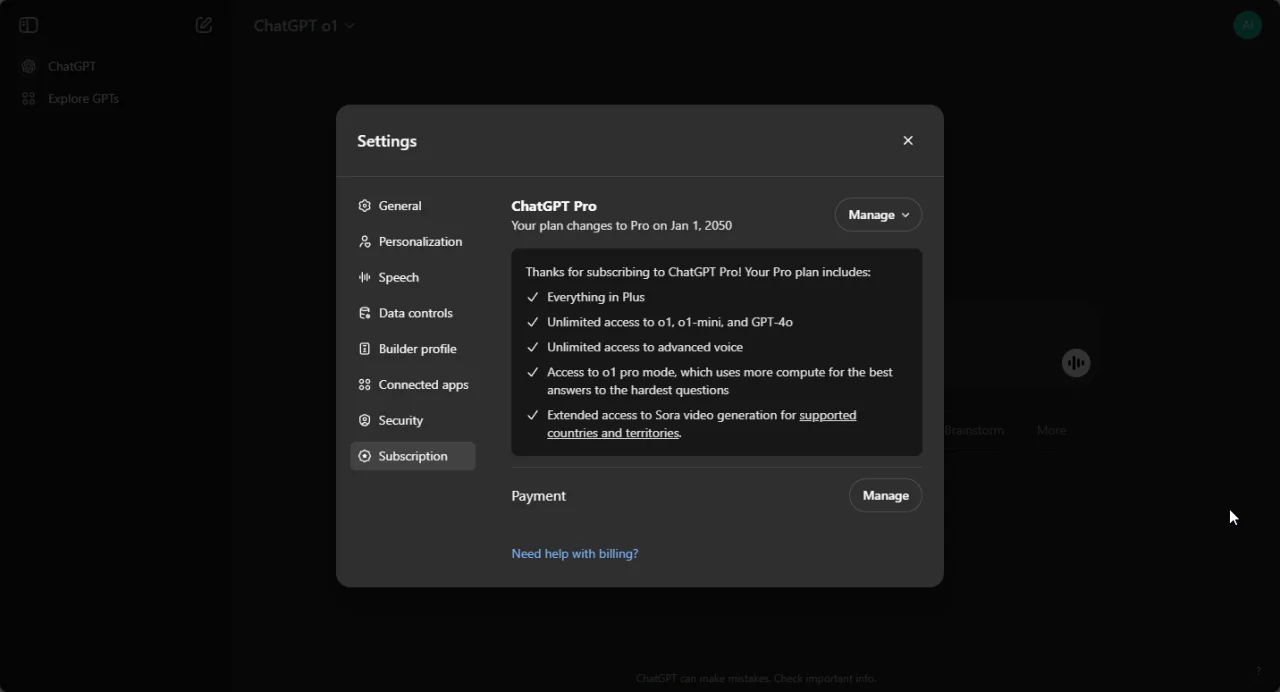
Task: Toggle the sidebar panel icon
Action: pyautogui.click(x=28, y=25)
